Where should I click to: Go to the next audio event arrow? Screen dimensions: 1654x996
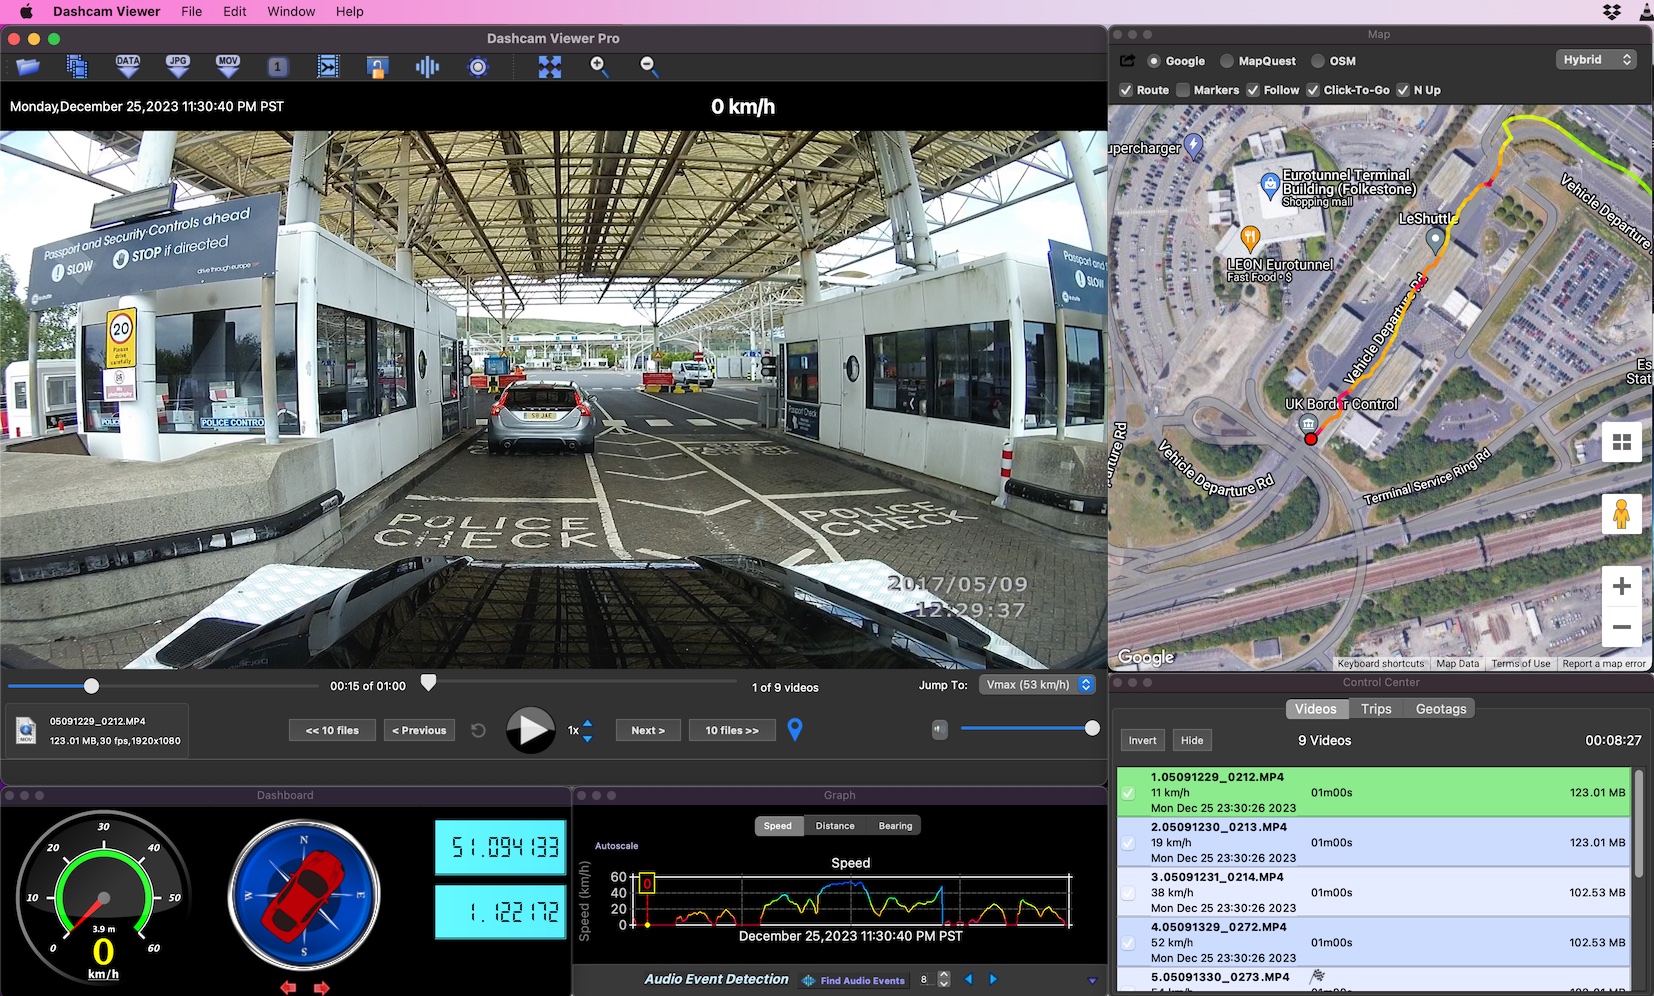point(993,979)
